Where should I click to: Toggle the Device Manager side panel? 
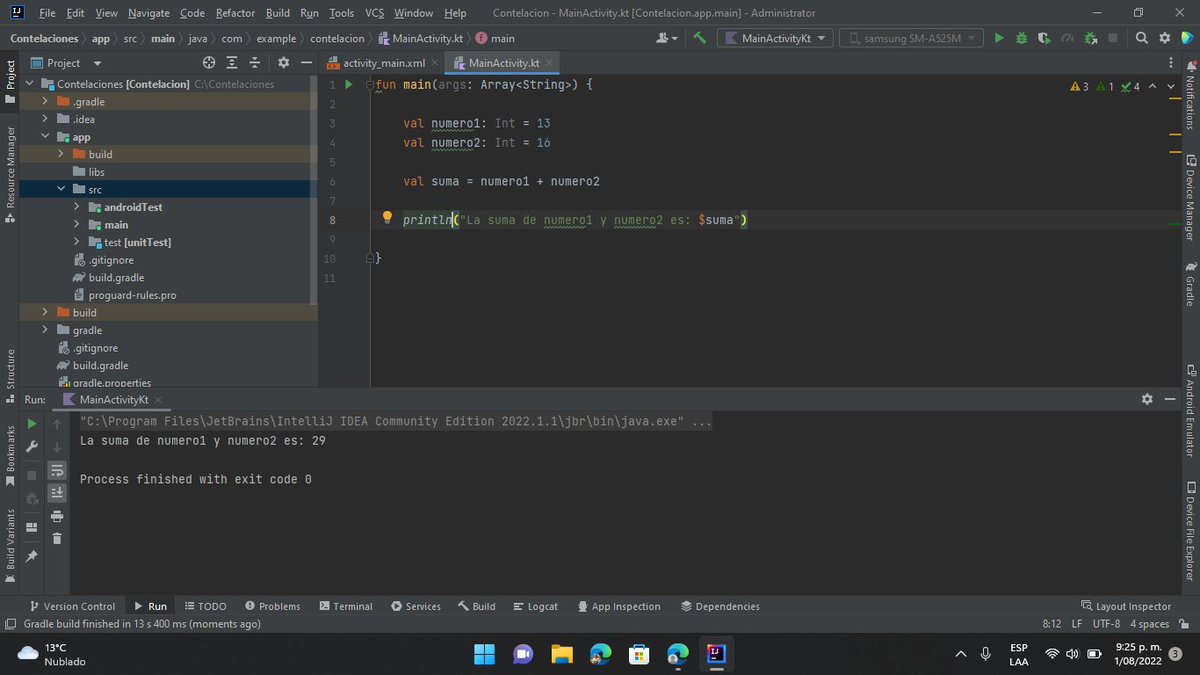tap(1190, 196)
